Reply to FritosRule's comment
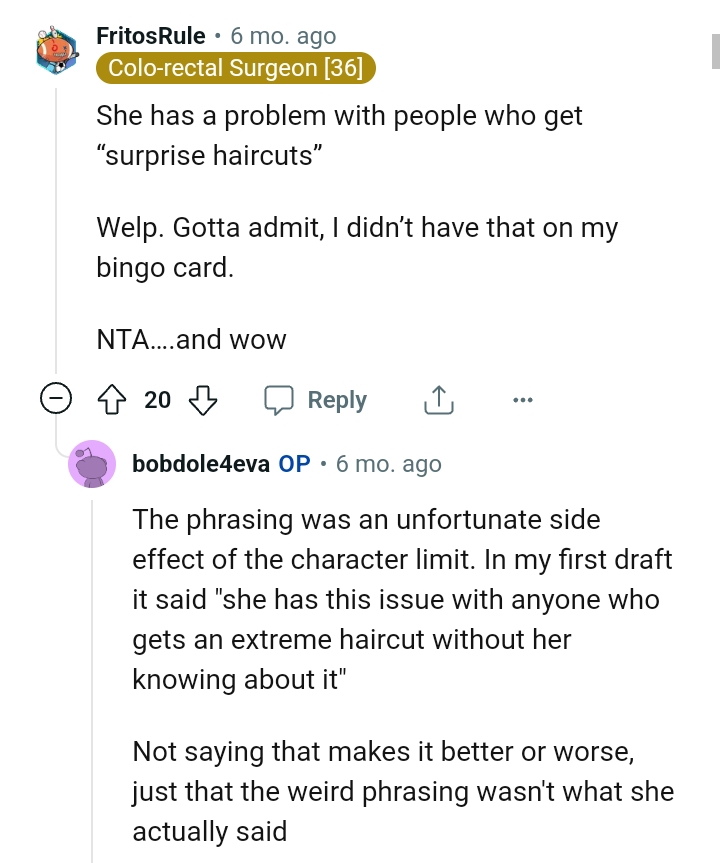720x863 pixels. [x=316, y=401]
